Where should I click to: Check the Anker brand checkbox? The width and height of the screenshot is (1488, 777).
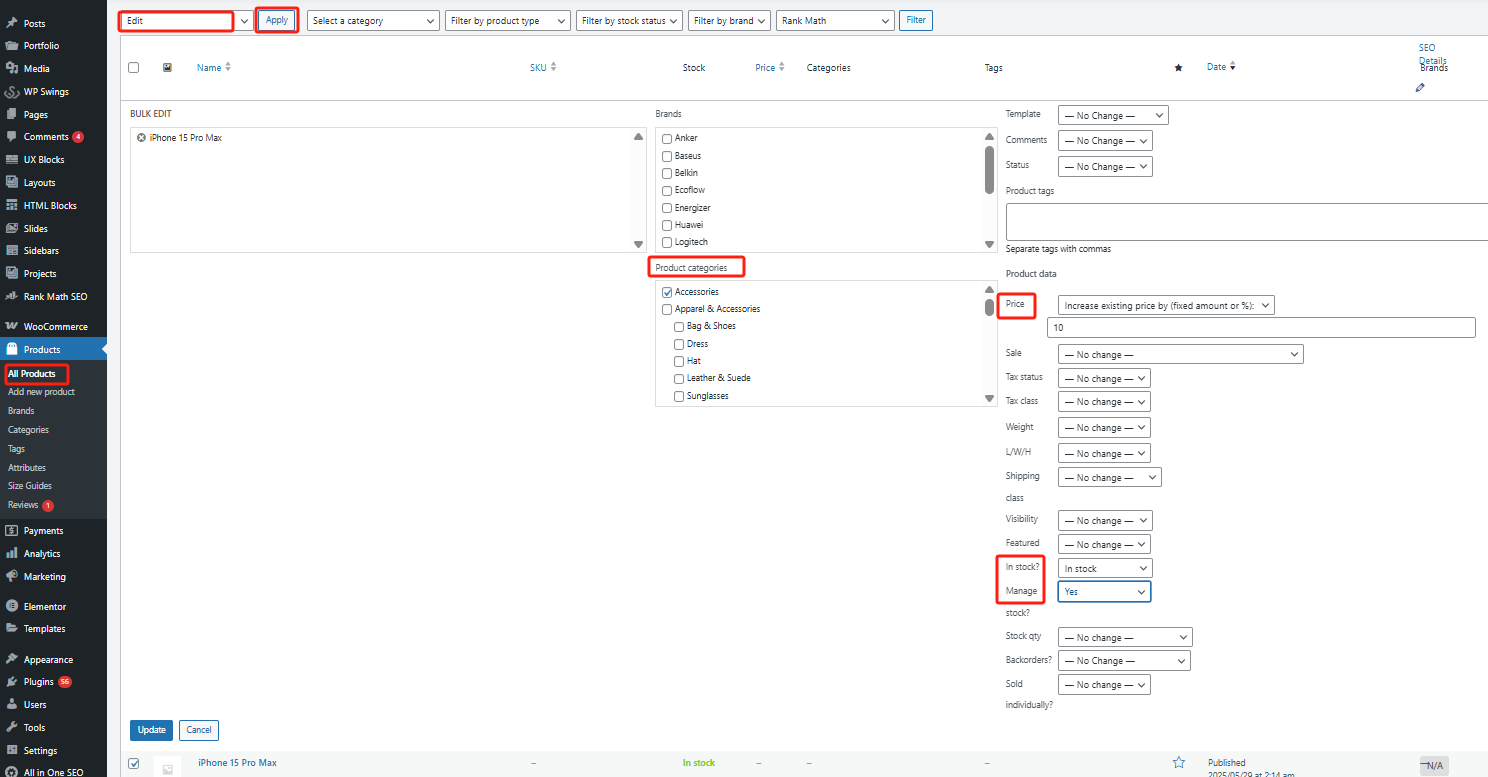[x=667, y=139]
